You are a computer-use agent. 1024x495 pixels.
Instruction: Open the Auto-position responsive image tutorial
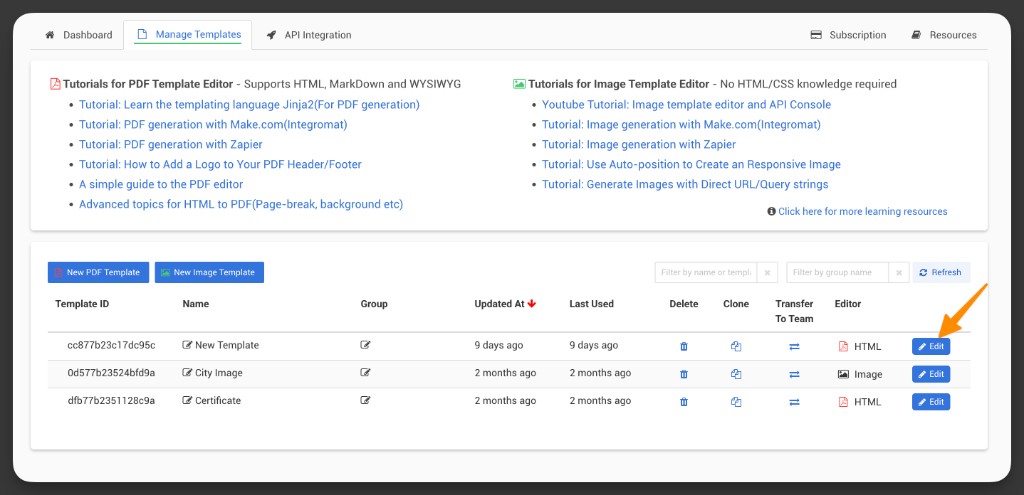tap(692, 165)
